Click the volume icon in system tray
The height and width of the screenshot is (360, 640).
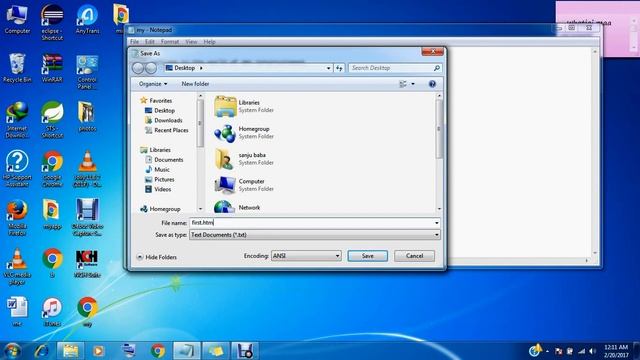point(593,351)
